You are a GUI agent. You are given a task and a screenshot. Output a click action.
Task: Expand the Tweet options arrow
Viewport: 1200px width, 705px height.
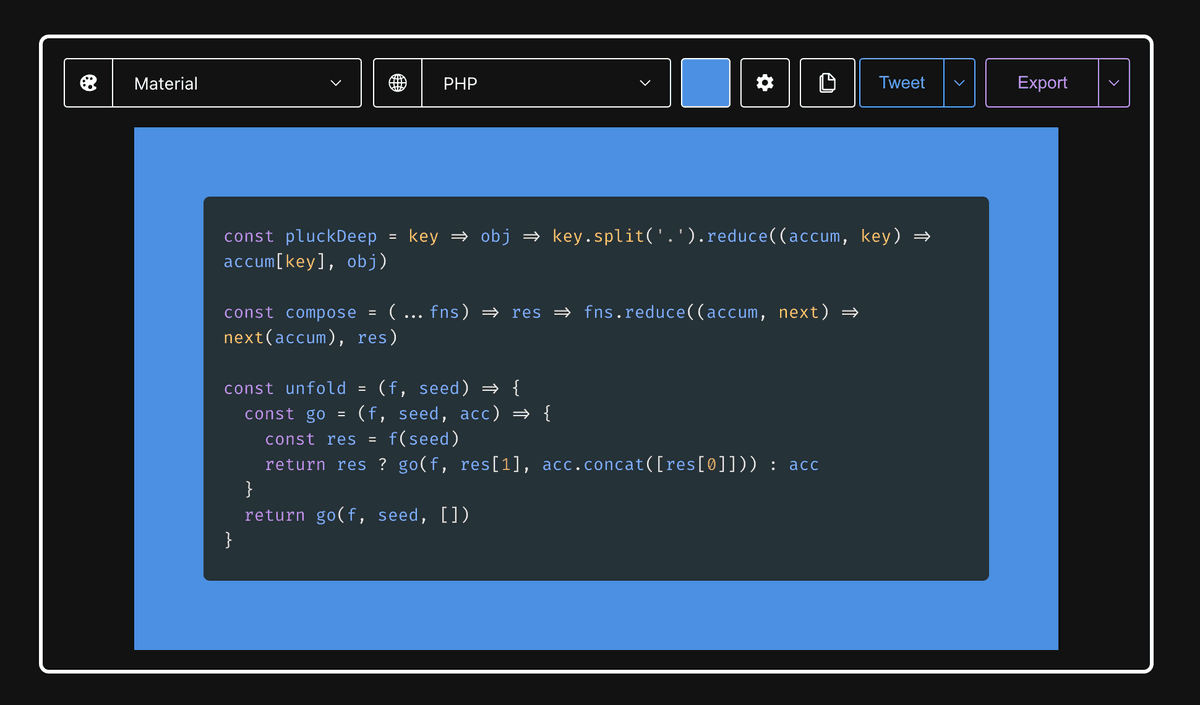(x=959, y=83)
